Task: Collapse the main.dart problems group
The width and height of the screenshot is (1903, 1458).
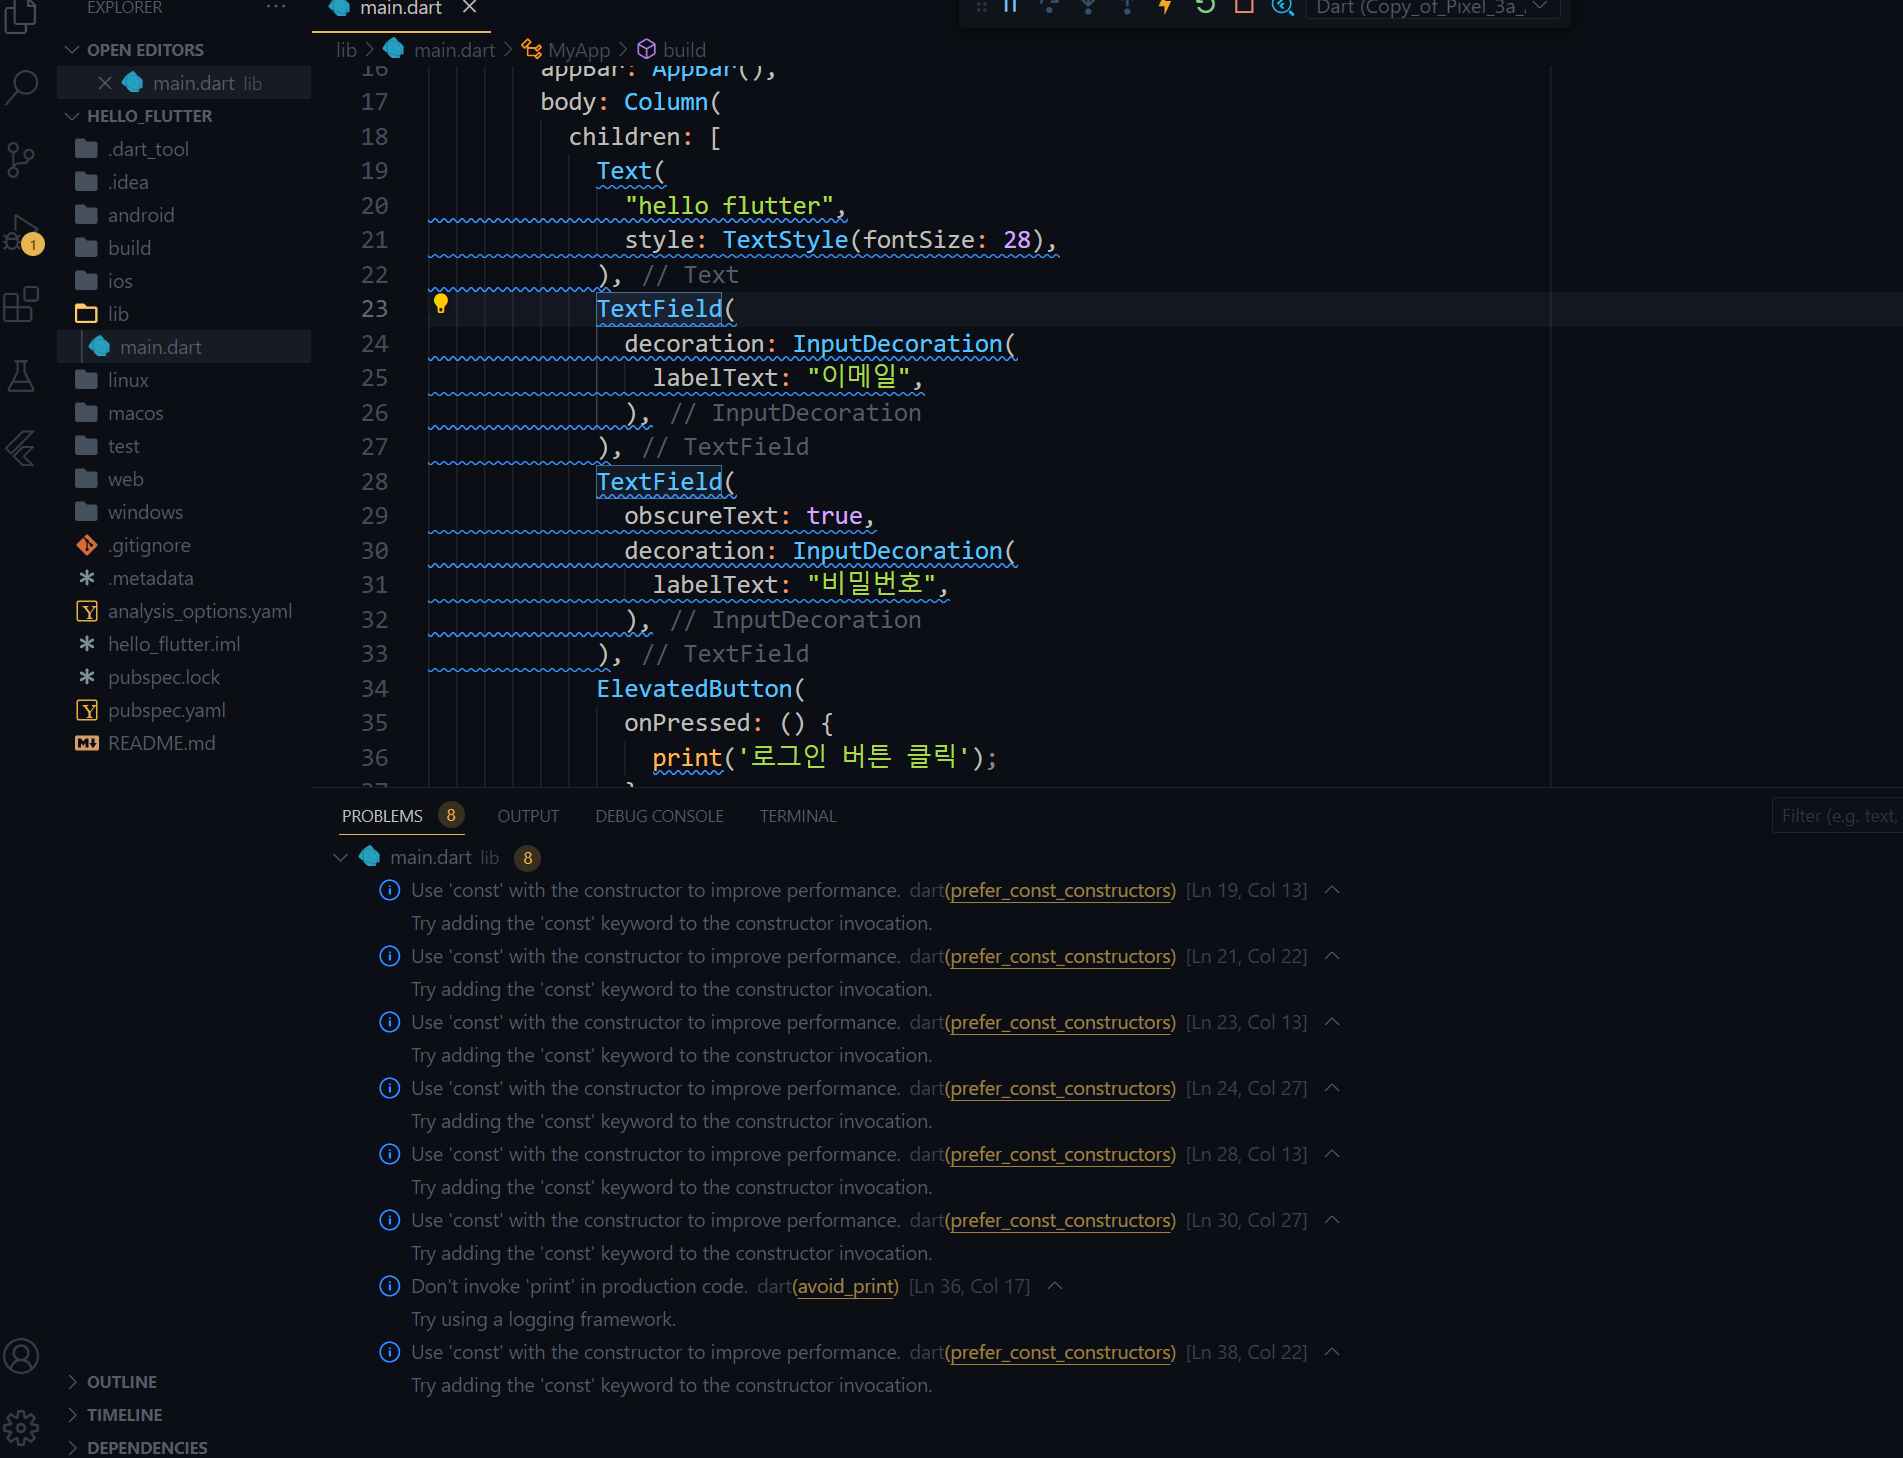Action: [340, 858]
